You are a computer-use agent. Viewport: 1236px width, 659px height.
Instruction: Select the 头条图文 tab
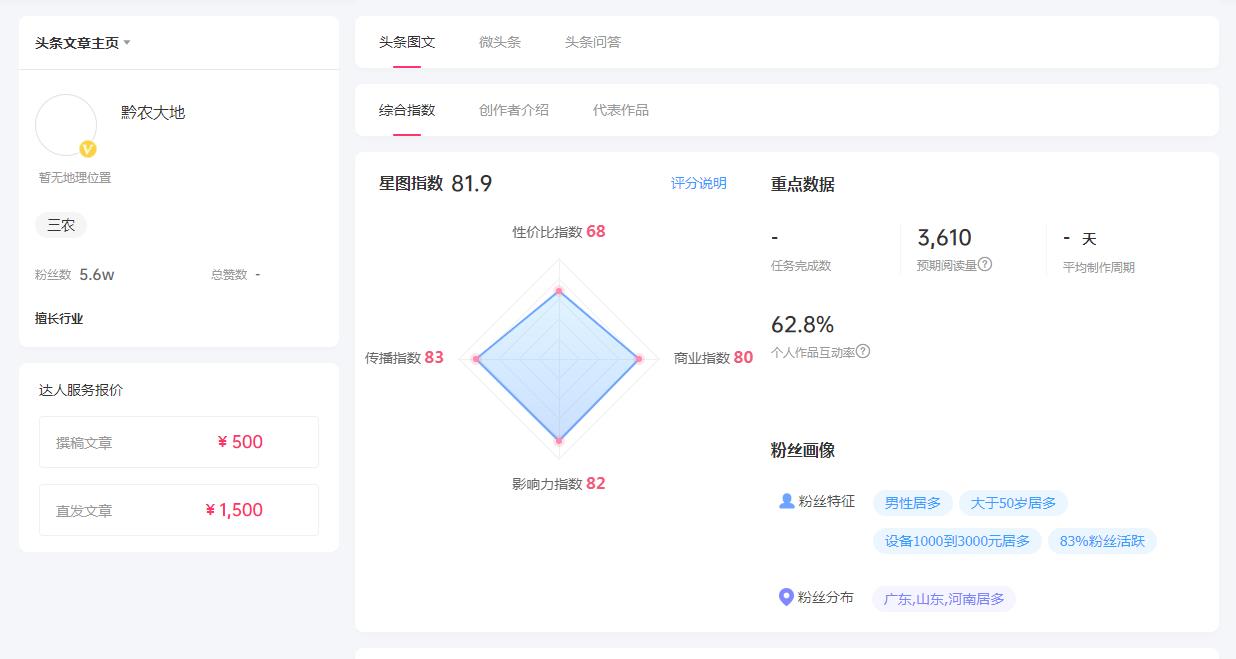click(x=410, y=42)
